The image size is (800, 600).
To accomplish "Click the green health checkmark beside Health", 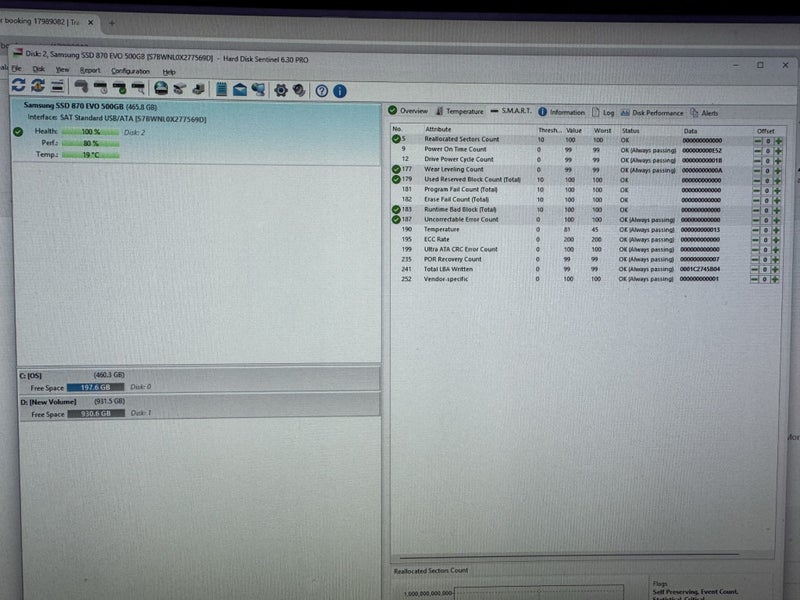I will pos(18,132).
